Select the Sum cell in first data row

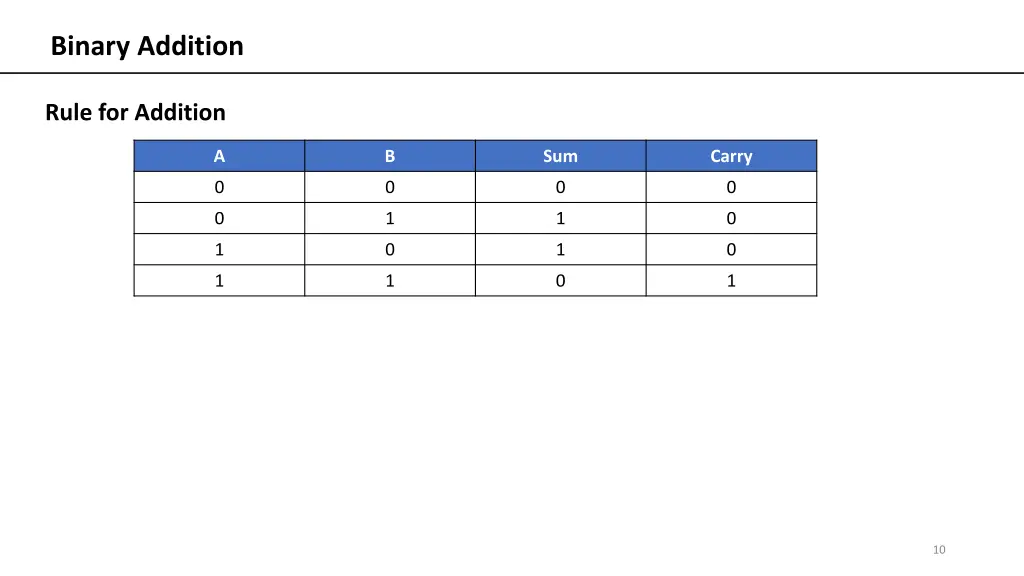561,187
